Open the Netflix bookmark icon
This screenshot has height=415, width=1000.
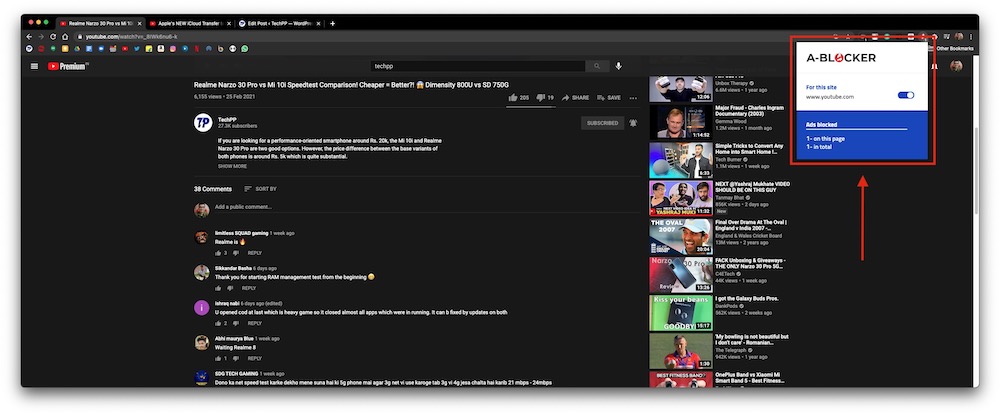click(196, 48)
